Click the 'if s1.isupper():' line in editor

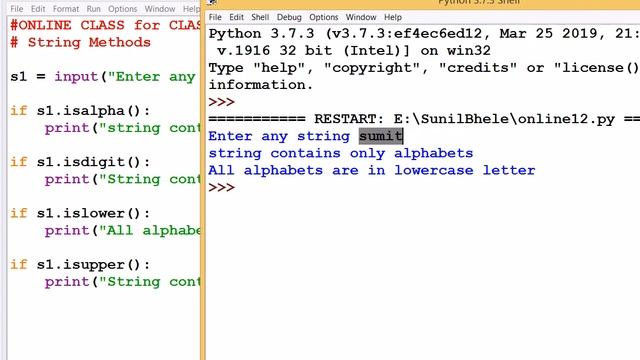point(80,265)
